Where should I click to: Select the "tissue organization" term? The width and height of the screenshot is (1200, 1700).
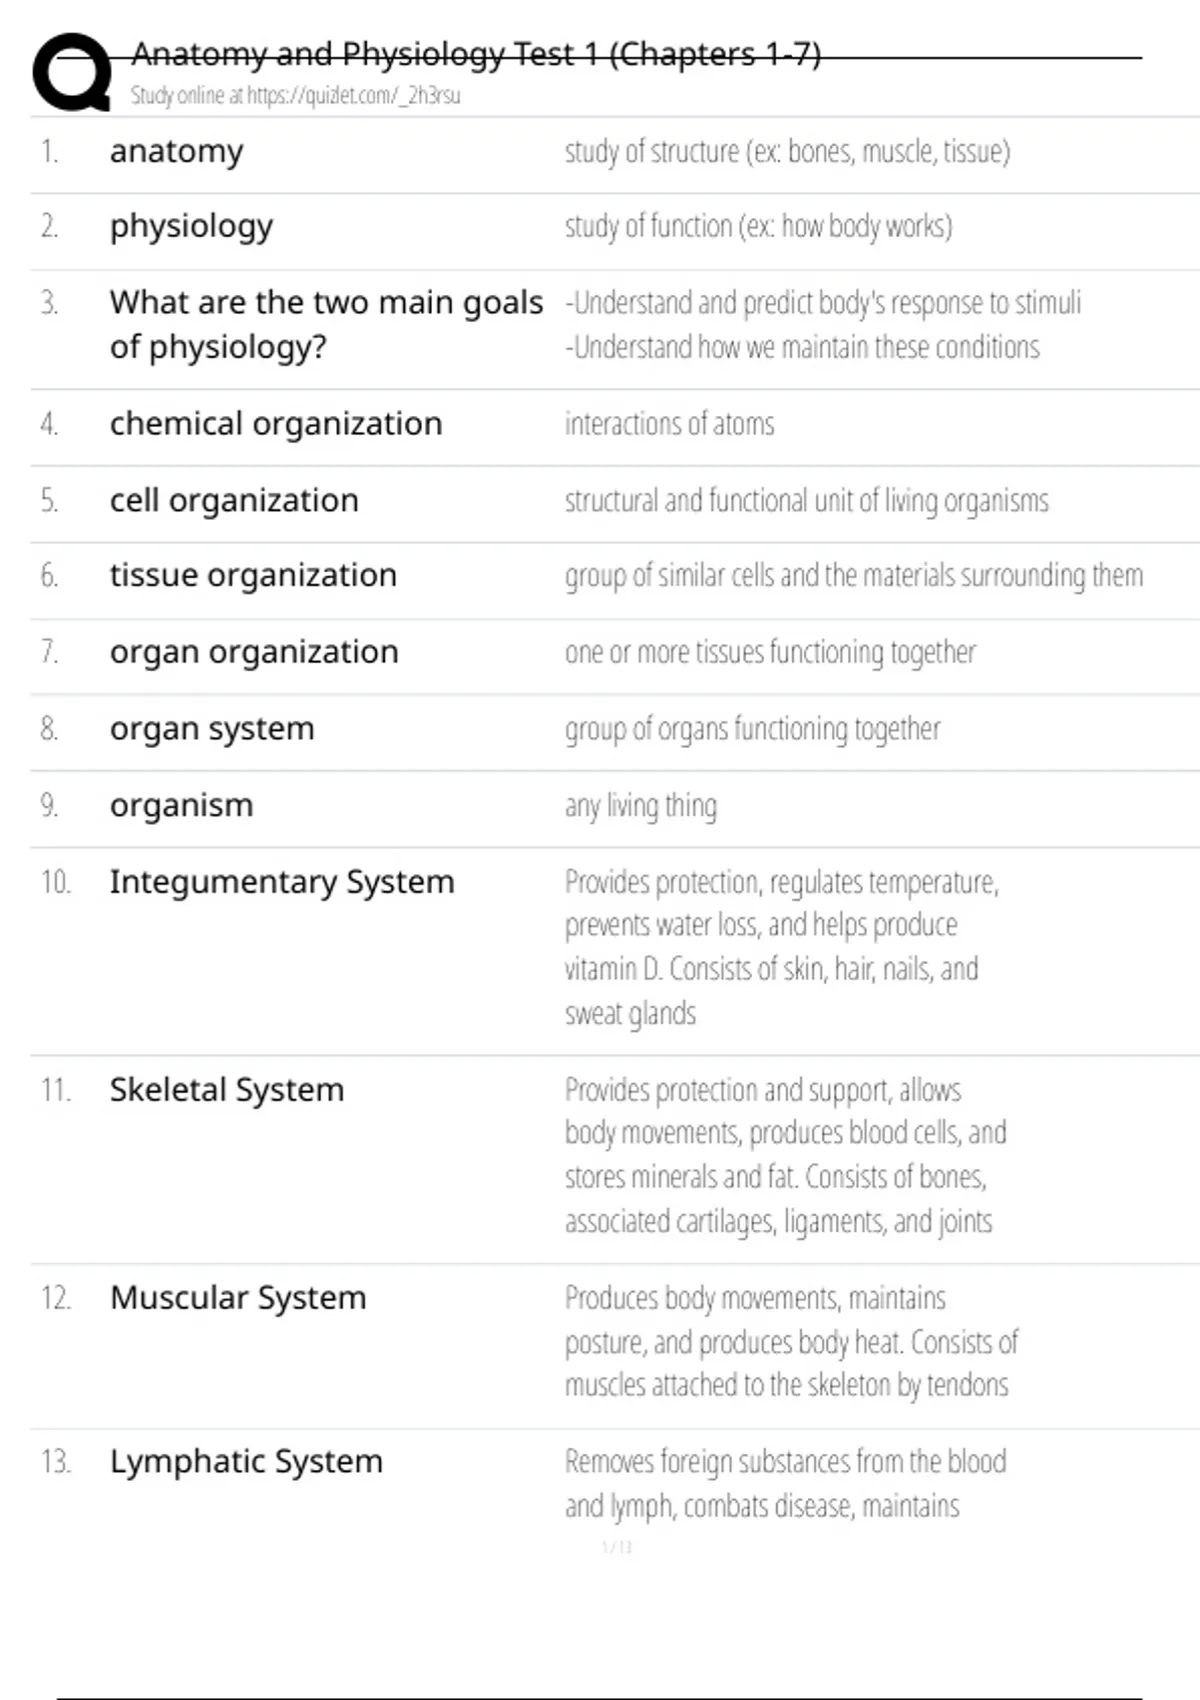click(253, 575)
